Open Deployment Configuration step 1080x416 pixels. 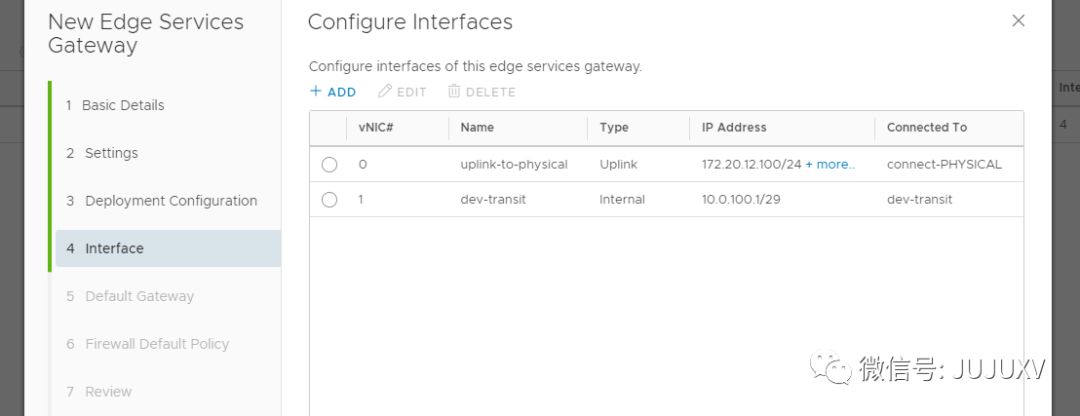point(171,201)
